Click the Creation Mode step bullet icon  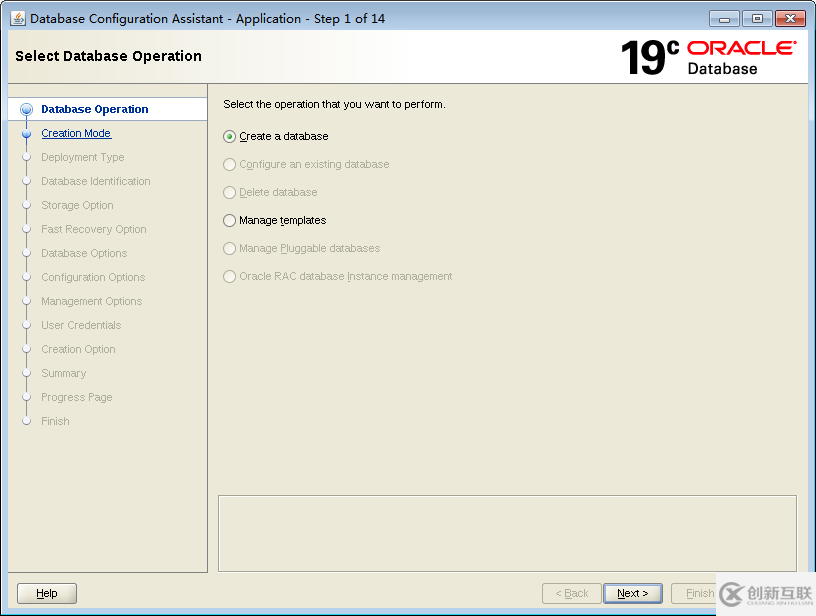coord(27,134)
